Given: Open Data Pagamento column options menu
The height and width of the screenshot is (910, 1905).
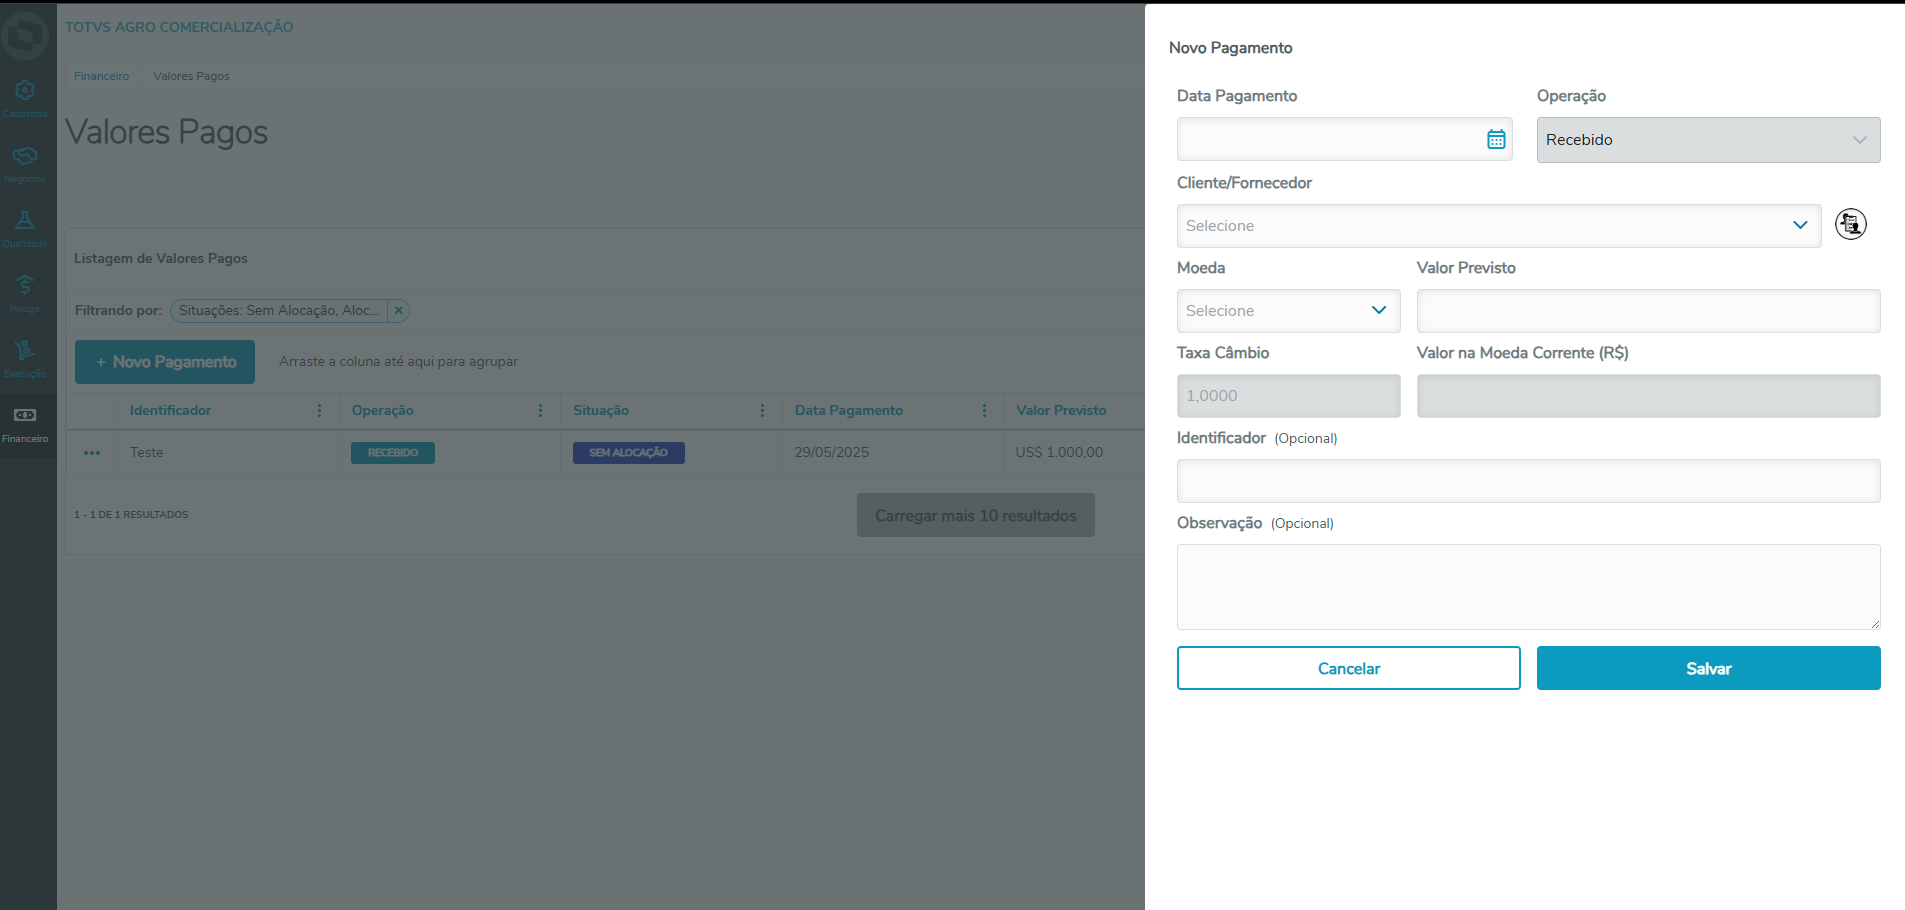Looking at the screenshot, I should 985,411.
